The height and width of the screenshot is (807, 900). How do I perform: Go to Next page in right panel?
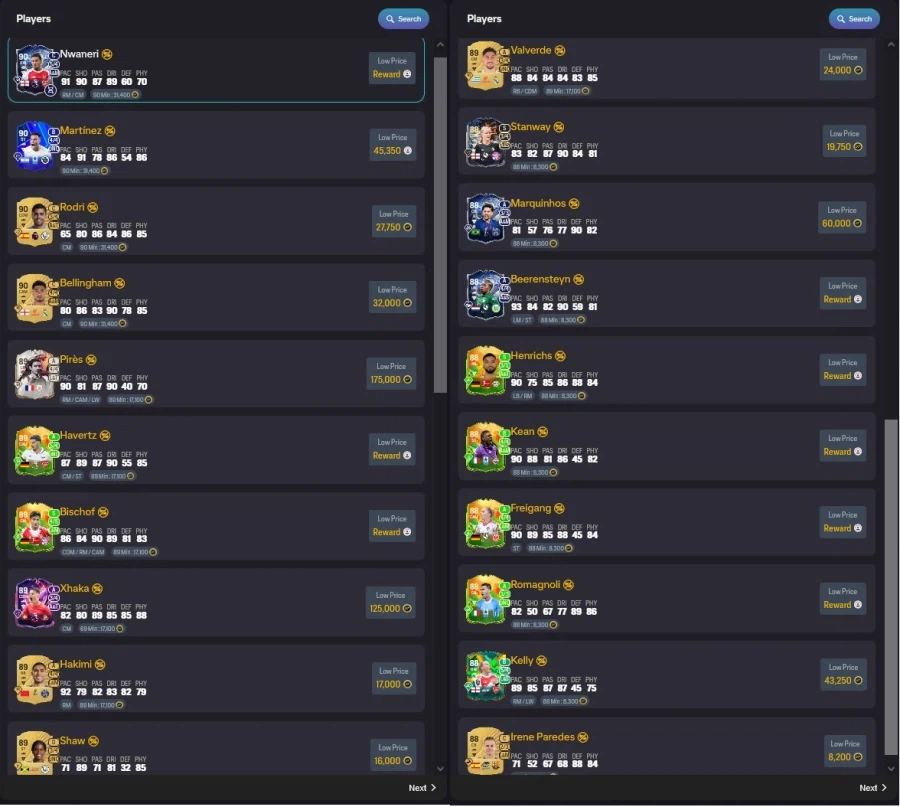pyautogui.click(x=872, y=788)
